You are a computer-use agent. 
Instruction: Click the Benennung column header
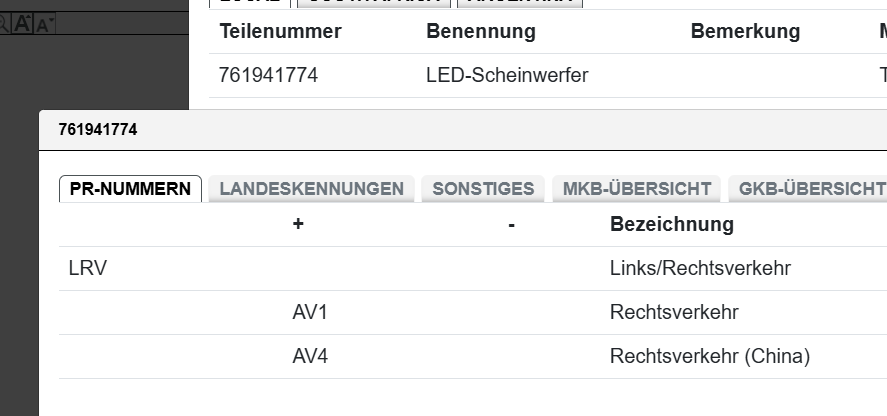pos(480,31)
